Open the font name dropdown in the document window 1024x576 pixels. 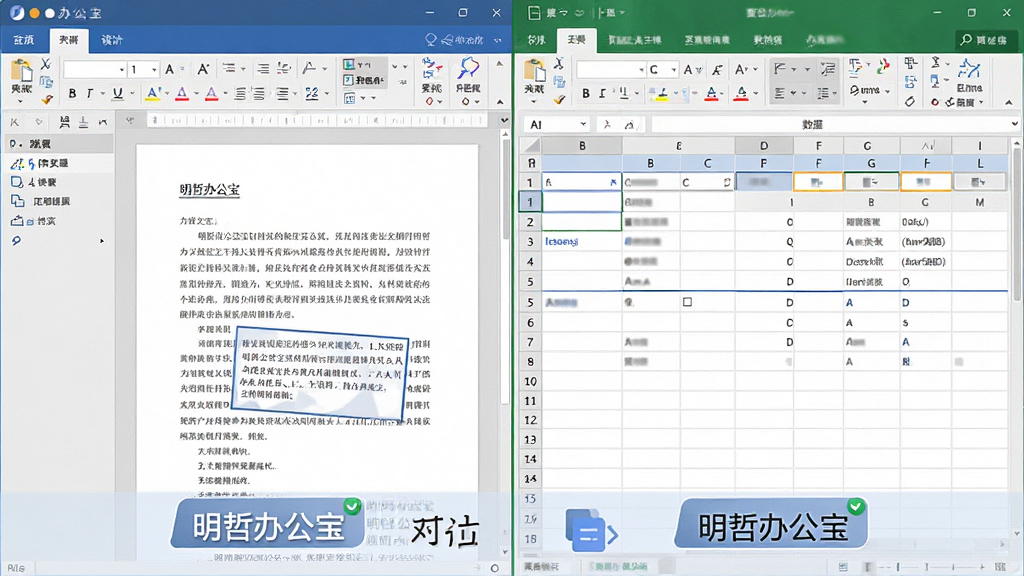(x=121, y=70)
